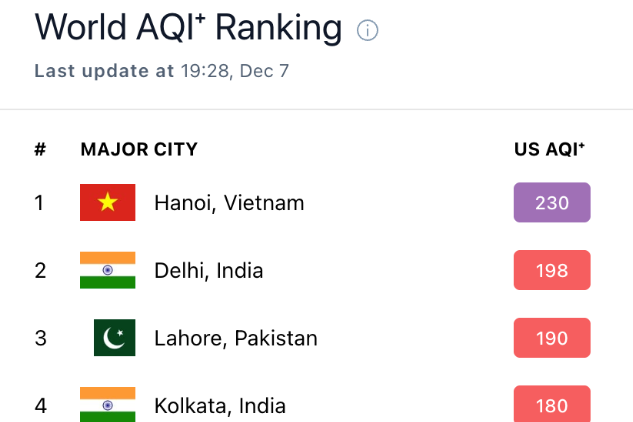The width and height of the screenshot is (633, 422).
Task: Click the Pakistan flag icon
Action: pyautogui.click(x=114, y=338)
